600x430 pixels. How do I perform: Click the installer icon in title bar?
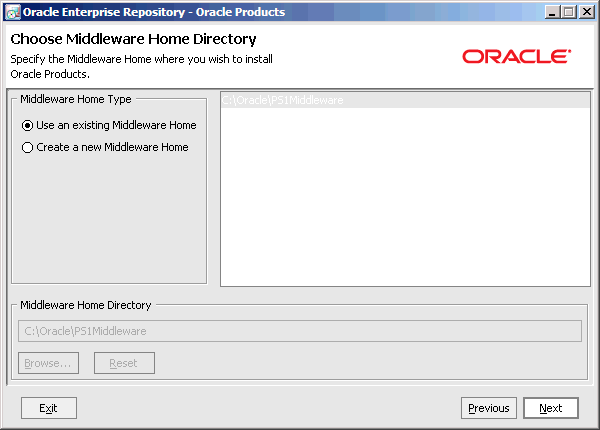pos(13,12)
